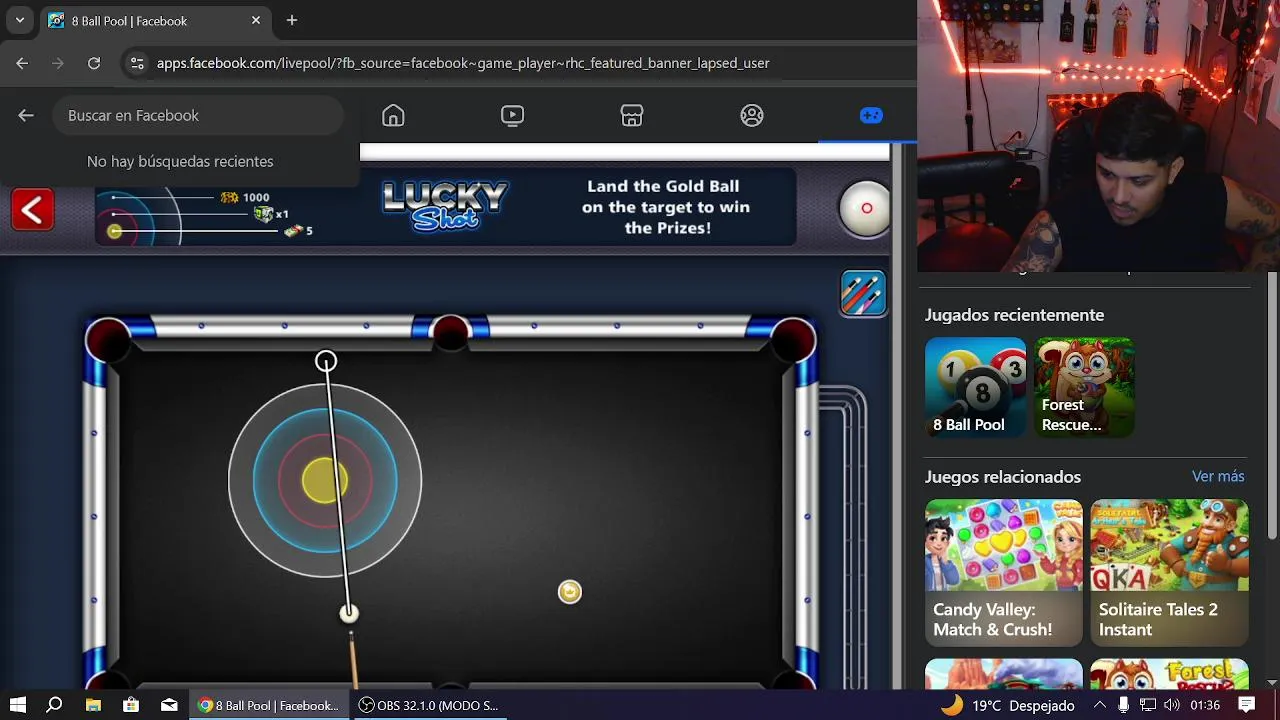The image size is (1280, 720).
Task: Open the Facebook Marketplace icon
Action: coord(632,115)
